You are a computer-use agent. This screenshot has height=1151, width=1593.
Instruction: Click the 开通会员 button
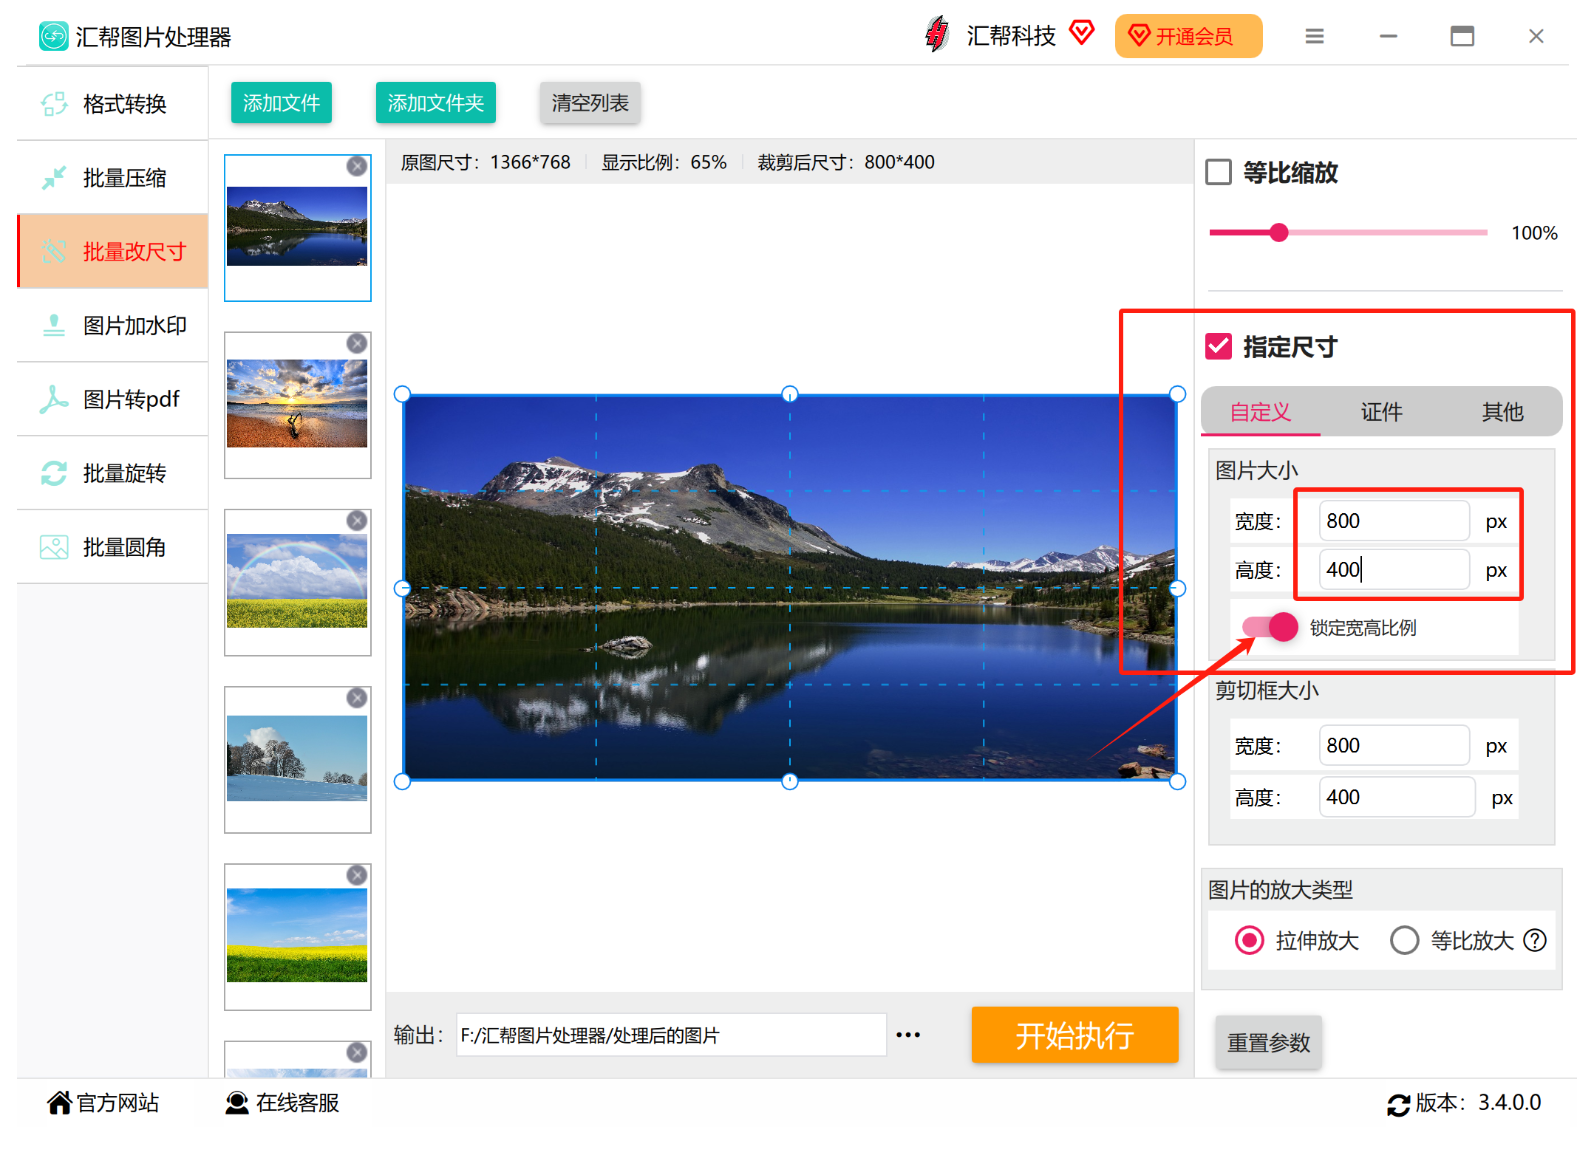1188,36
